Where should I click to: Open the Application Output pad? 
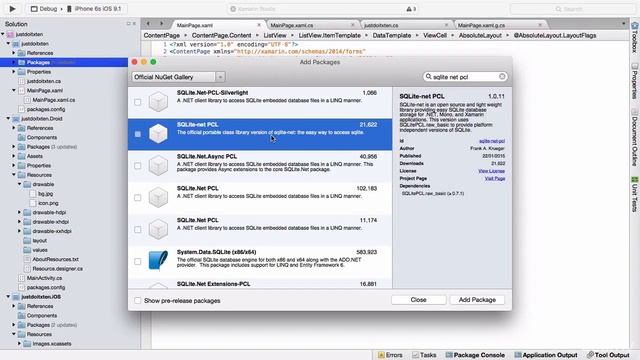point(546,355)
